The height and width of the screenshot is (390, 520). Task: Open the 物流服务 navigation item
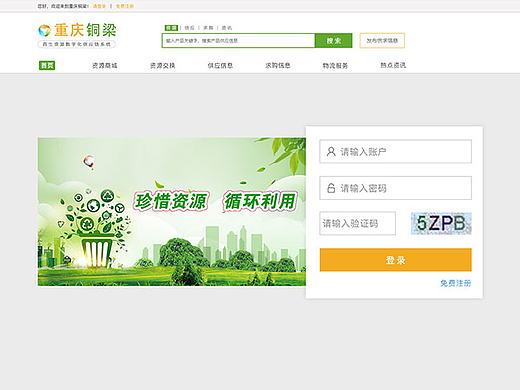point(335,66)
